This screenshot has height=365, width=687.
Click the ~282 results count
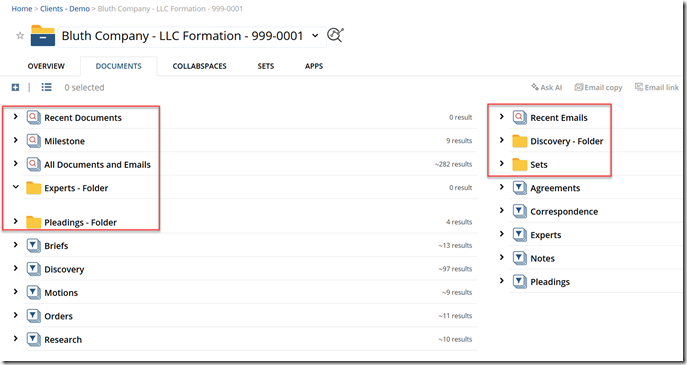coord(453,164)
